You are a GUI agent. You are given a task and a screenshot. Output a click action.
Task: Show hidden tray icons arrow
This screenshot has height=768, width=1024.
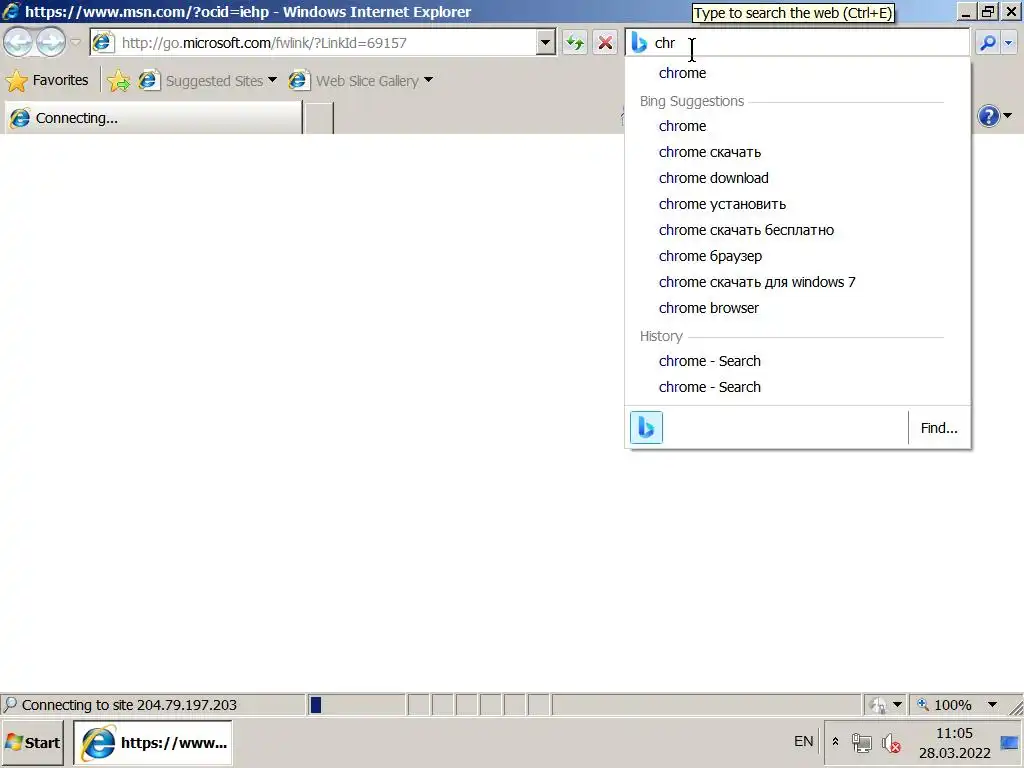click(x=835, y=742)
